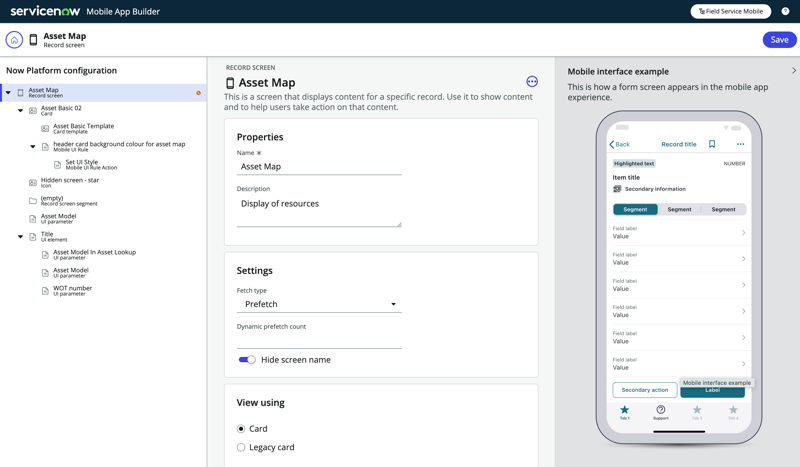Click the Hidden screen - star icon
800x467 pixels.
(33, 183)
